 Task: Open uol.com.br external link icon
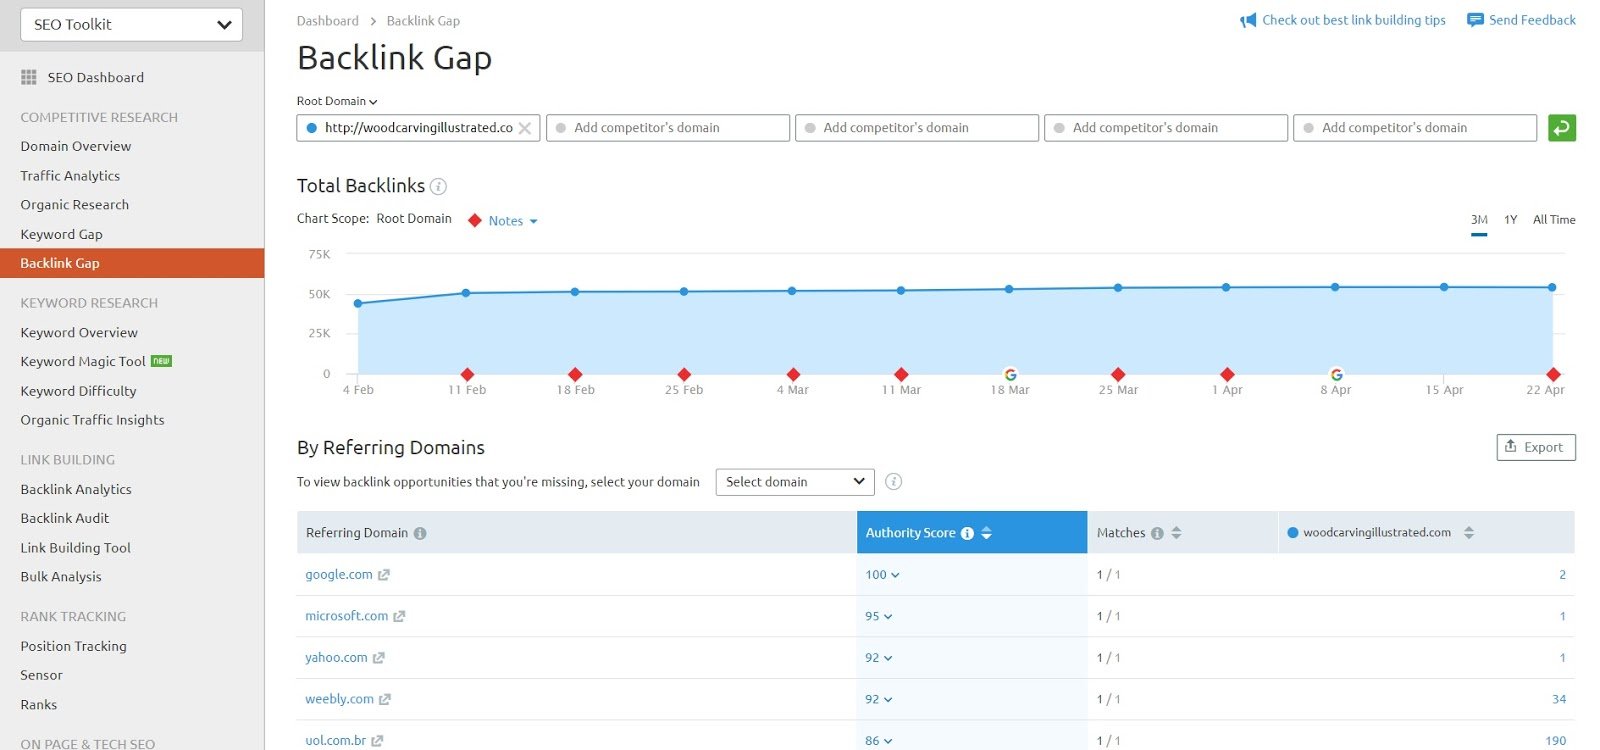(377, 741)
